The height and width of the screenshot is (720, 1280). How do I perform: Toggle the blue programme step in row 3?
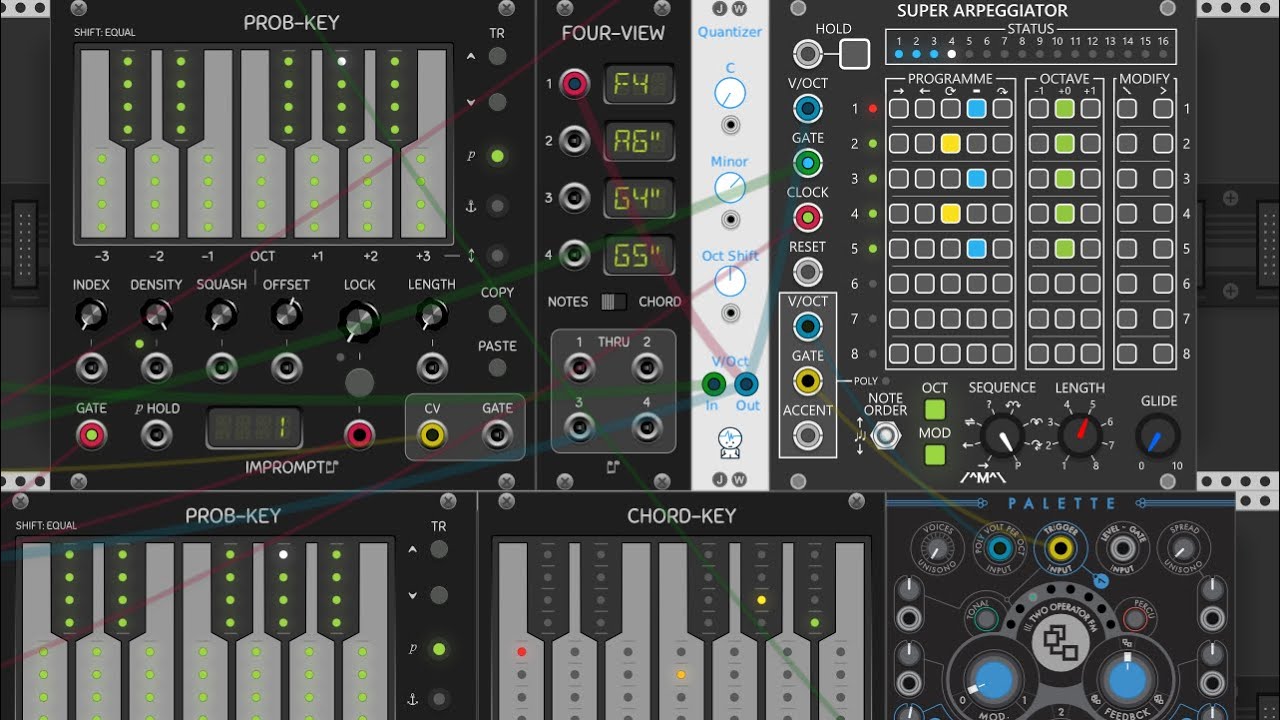click(976, 179)
